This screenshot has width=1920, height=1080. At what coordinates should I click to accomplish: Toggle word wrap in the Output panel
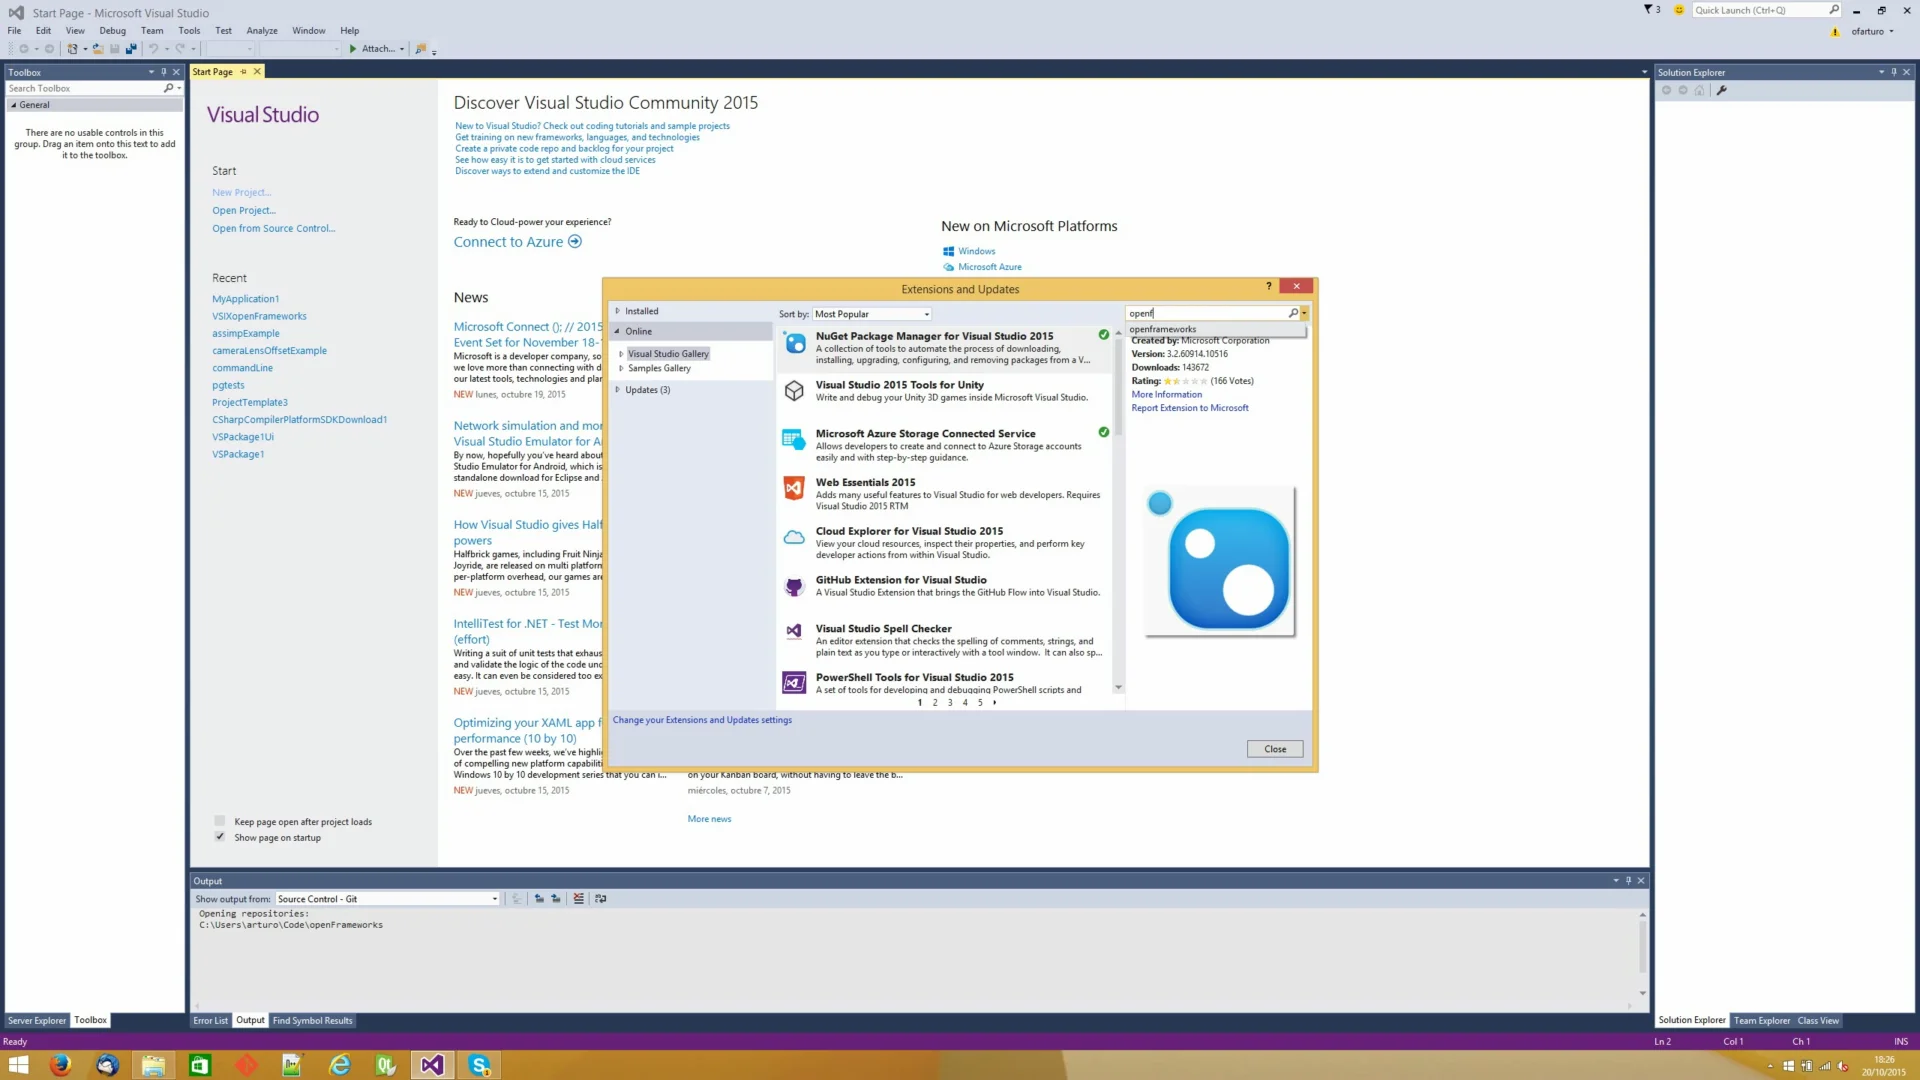601,898
